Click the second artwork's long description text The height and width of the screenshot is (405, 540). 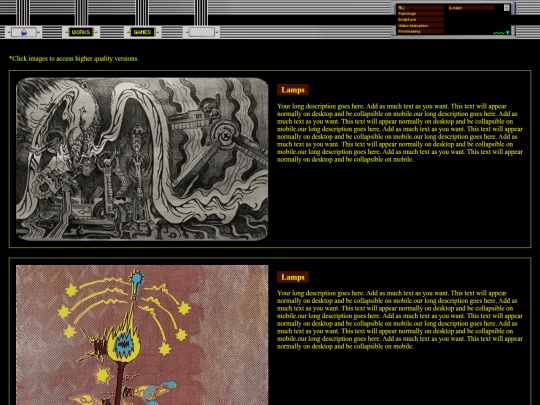(400, 320)
